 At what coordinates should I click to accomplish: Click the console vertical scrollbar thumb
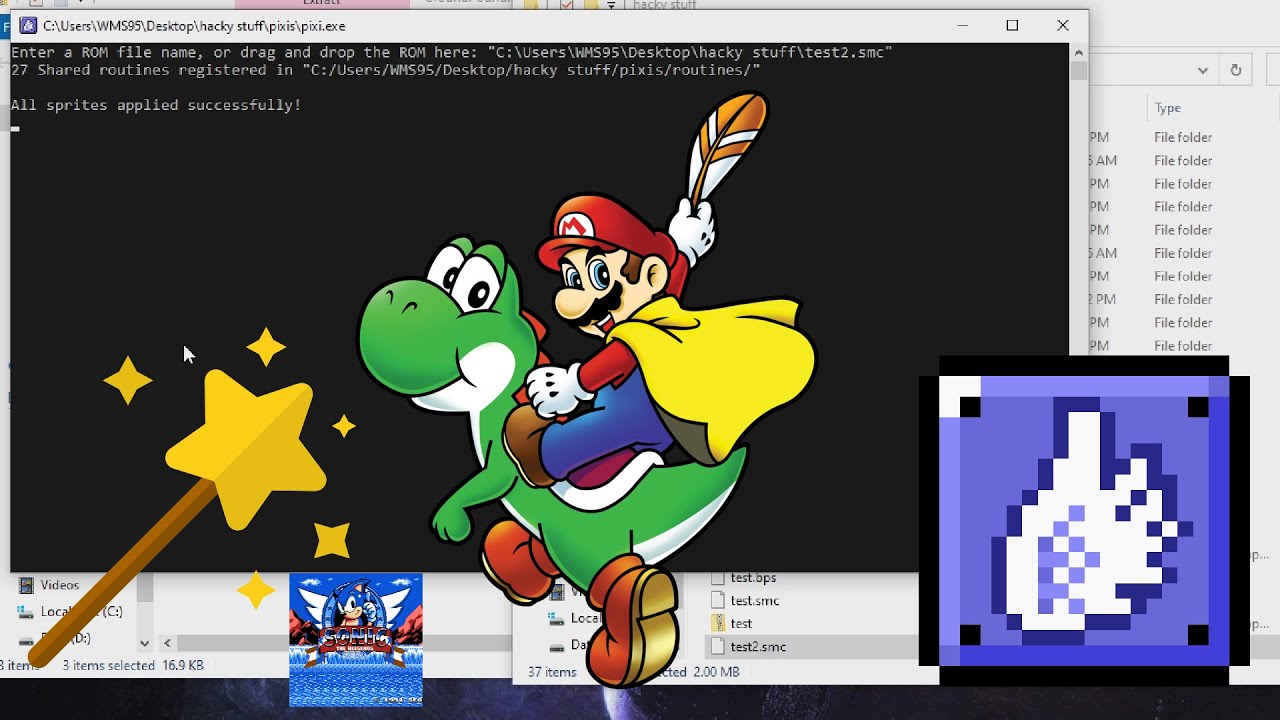click(x=1078, y=71)
